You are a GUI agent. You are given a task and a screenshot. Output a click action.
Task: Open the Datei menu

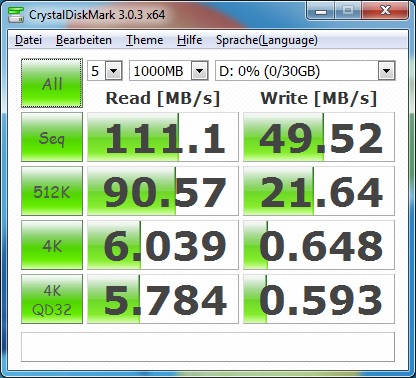(x=28, y=40)
